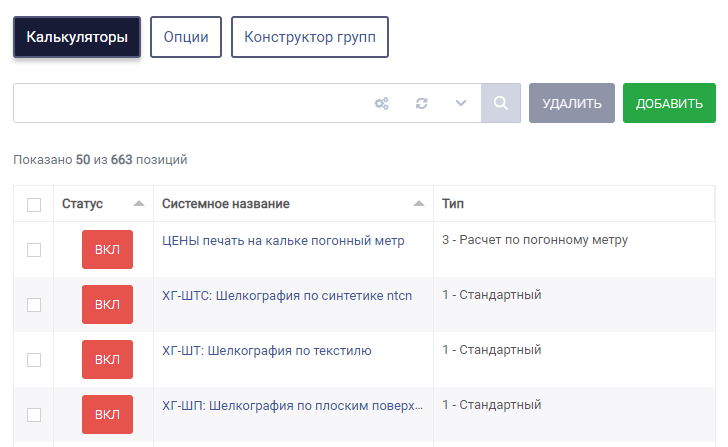Open the search settings gears icon
The width and height of the screenshot is (728, 447).
(382, 103)
